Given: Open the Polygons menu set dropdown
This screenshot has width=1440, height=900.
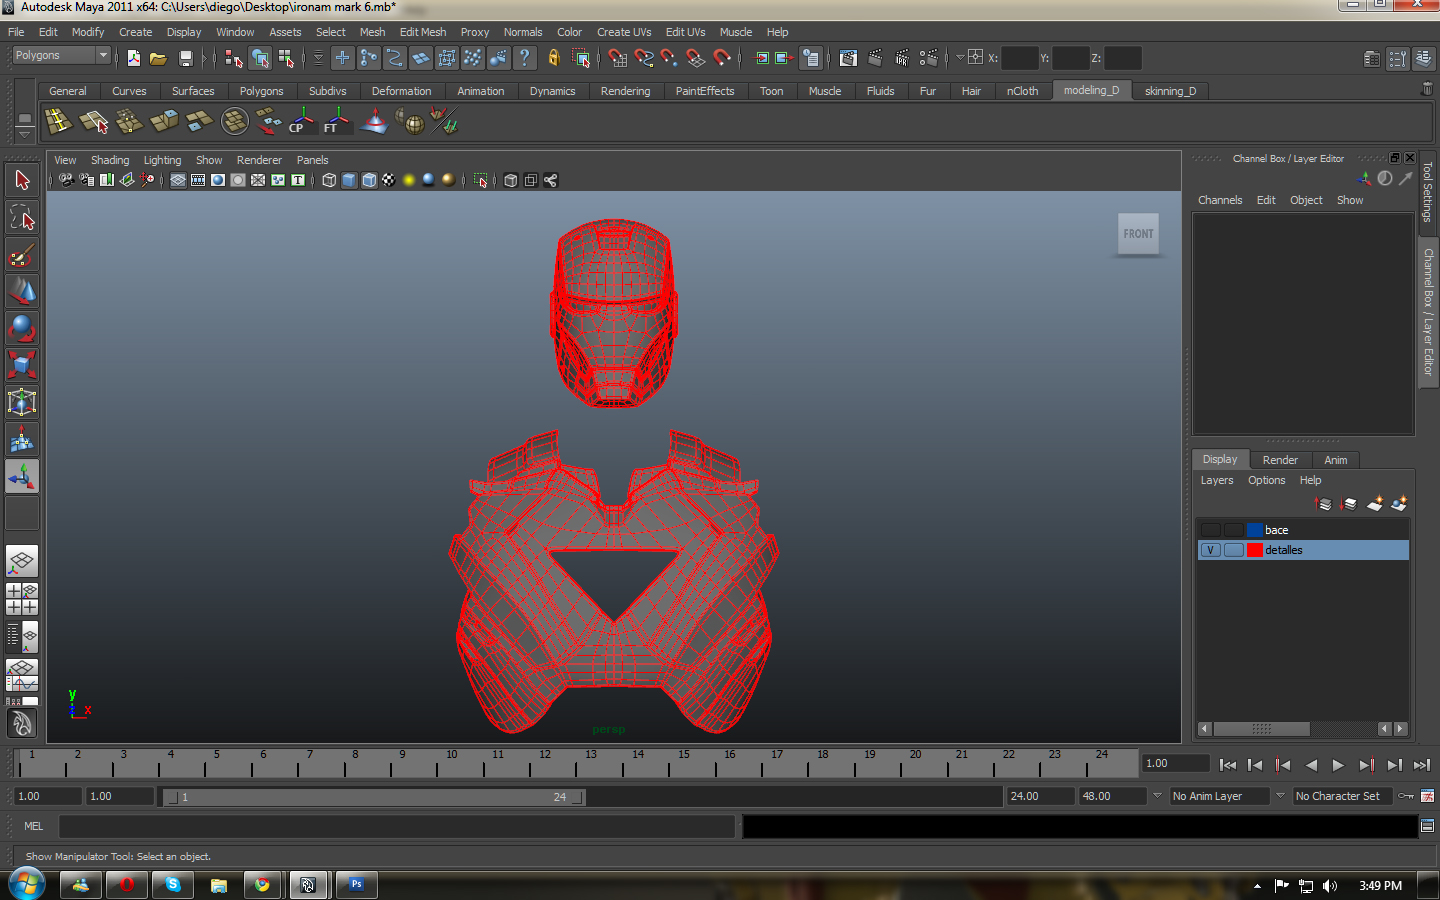Looking at the screenshot, I should click(x=61, y=56).
